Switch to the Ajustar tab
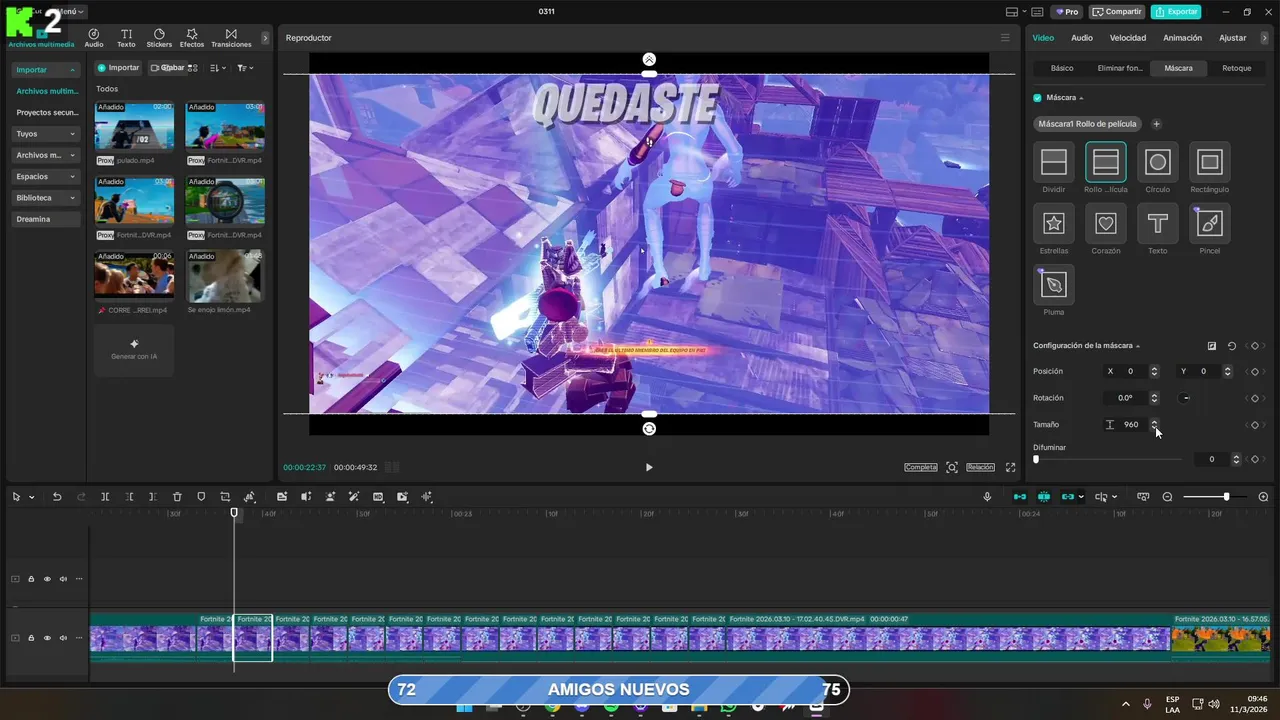The width and height of the screenshot is (1280, 720). (1233, 38)
